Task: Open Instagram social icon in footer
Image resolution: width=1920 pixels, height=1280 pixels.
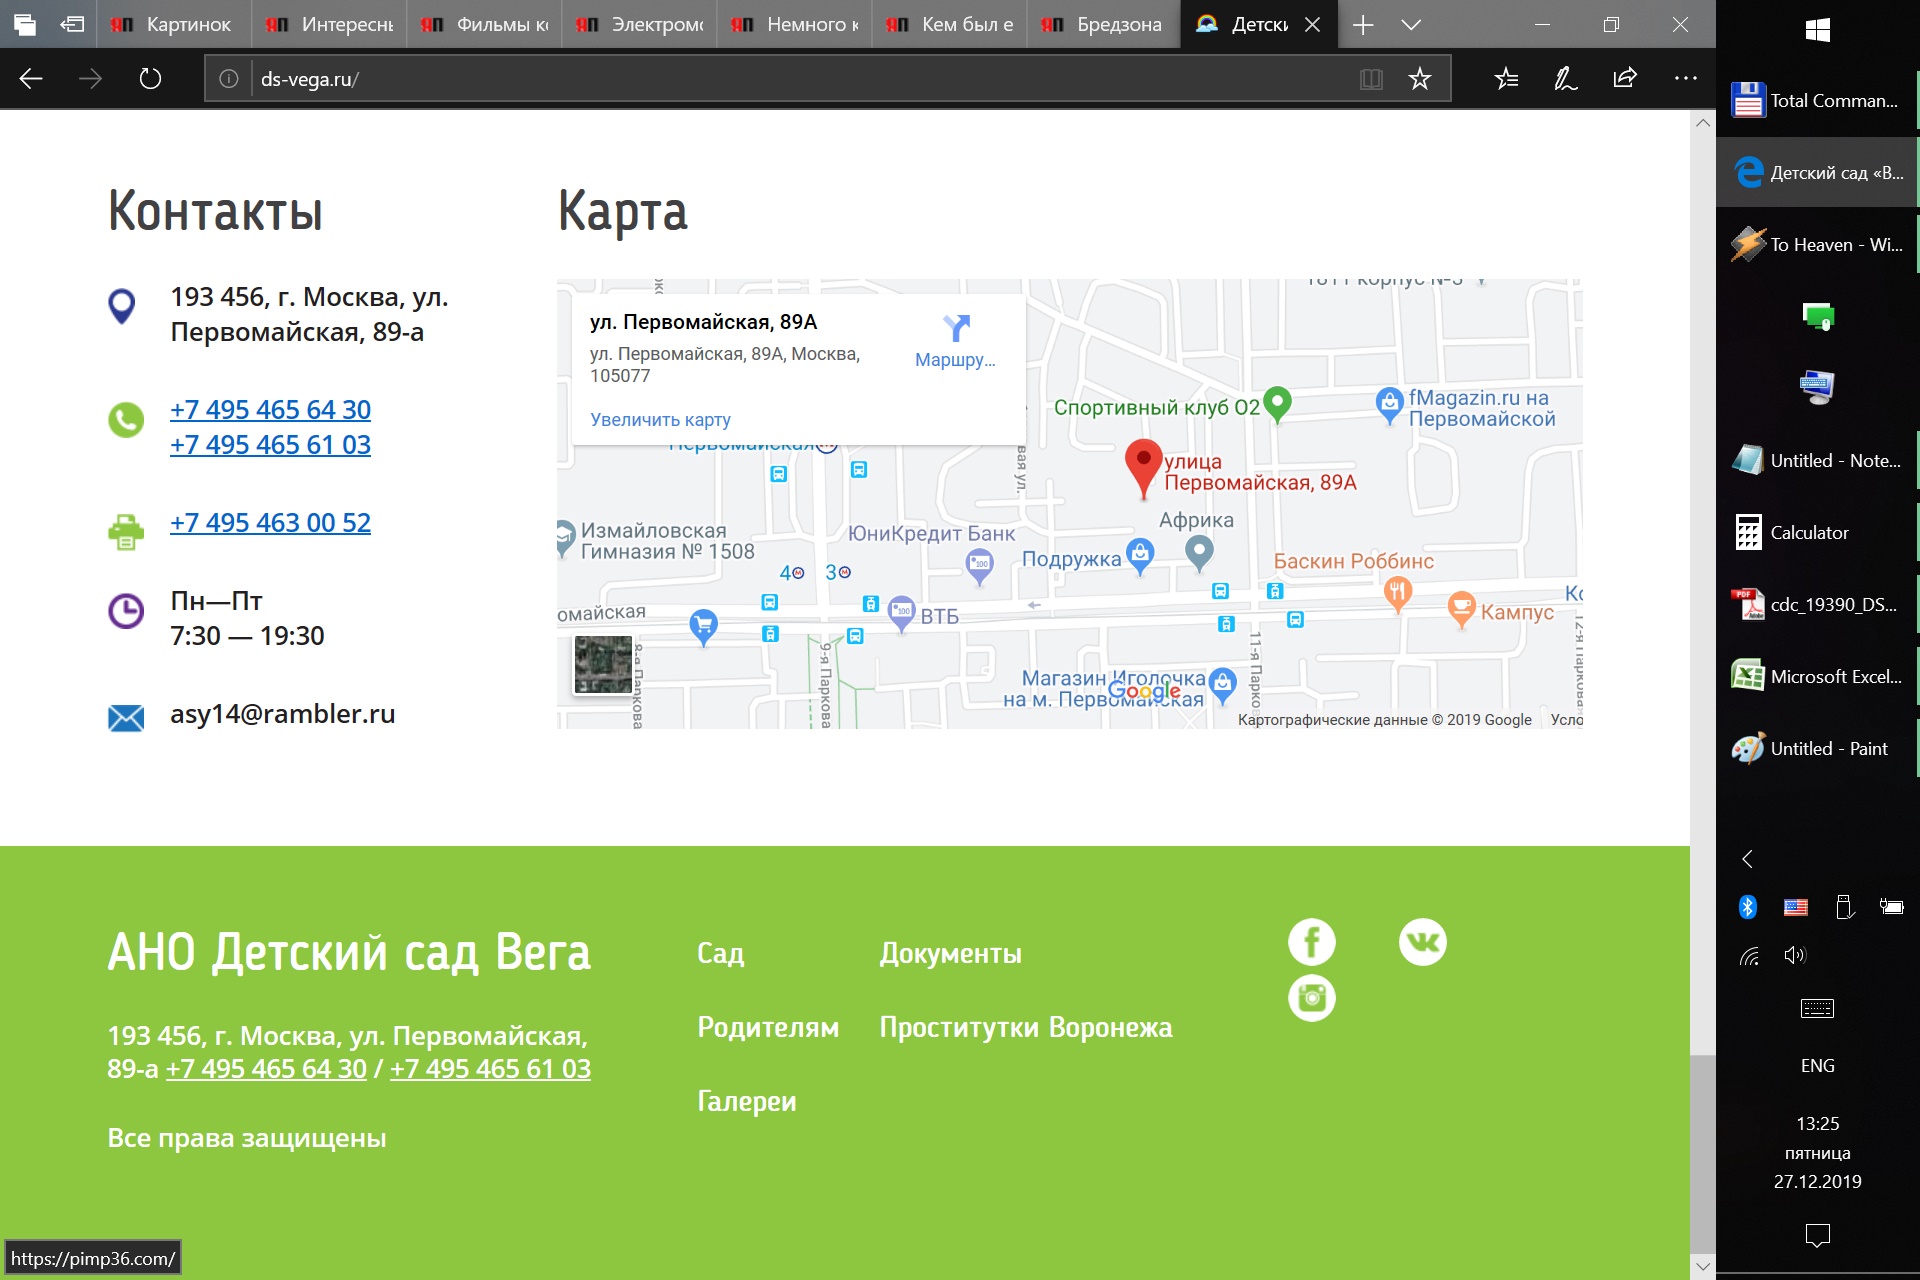Action: tap(1311, 998)
